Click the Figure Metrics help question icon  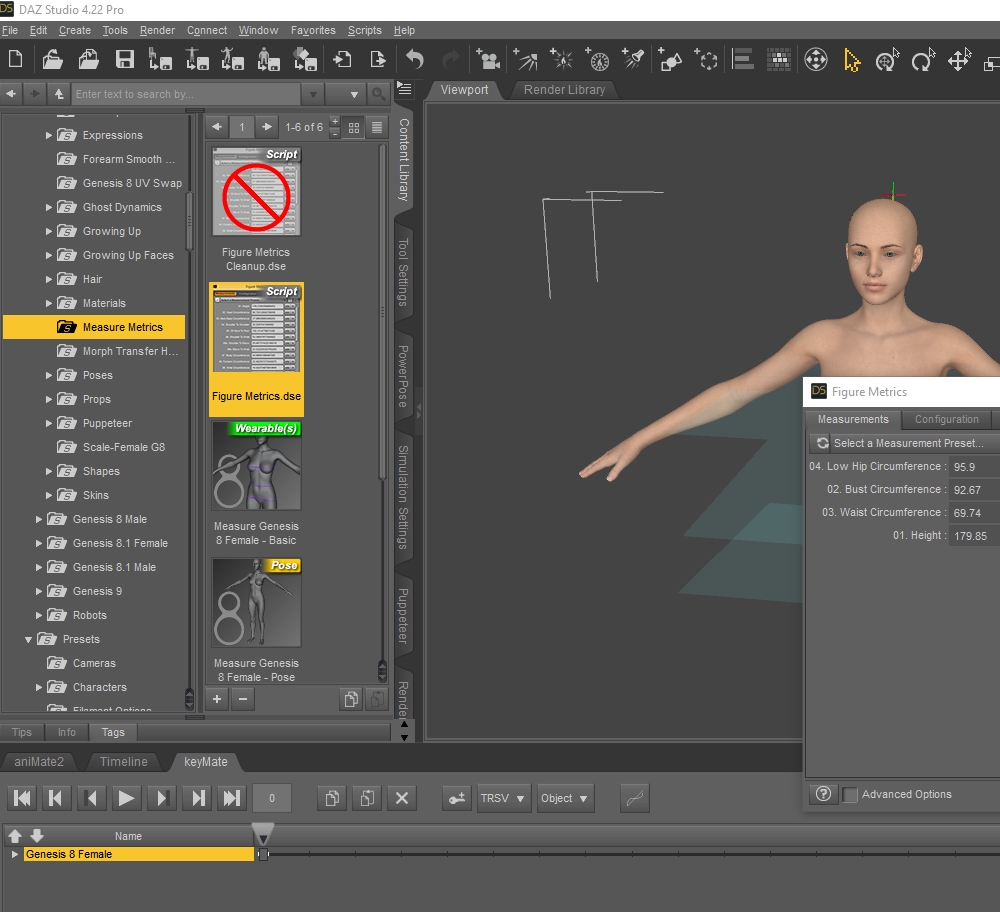coord(823,794)
